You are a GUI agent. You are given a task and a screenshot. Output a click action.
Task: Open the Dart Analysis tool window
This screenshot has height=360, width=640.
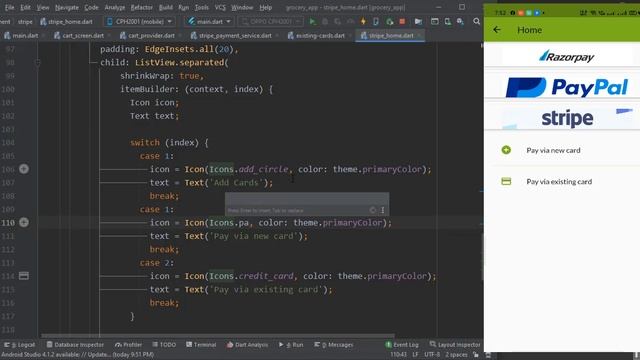(247, 344)
